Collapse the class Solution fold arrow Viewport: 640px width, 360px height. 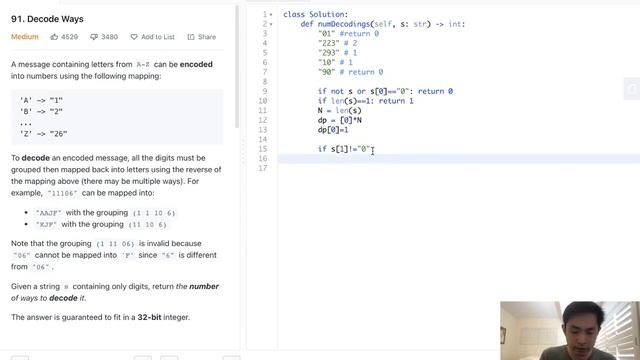(271, 15)
